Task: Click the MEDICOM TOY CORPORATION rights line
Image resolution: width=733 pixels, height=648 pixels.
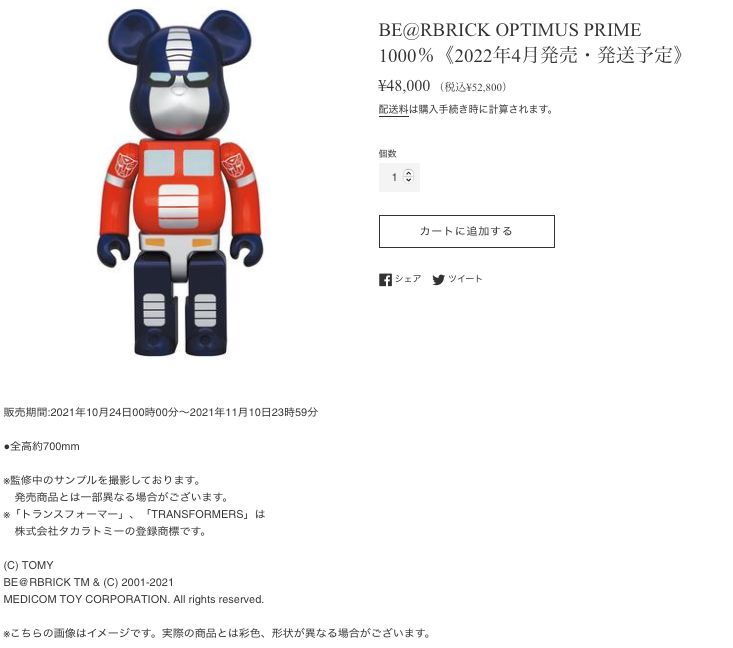Action: (134, 599)
